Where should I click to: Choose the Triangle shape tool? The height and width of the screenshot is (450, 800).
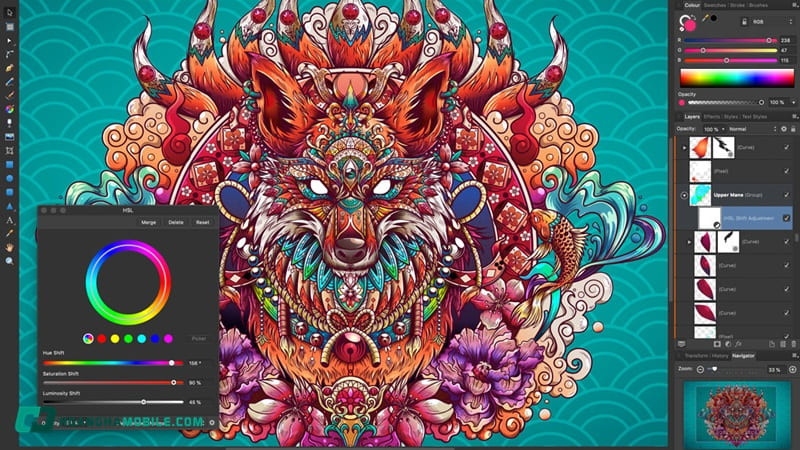[x=9, y=204]
